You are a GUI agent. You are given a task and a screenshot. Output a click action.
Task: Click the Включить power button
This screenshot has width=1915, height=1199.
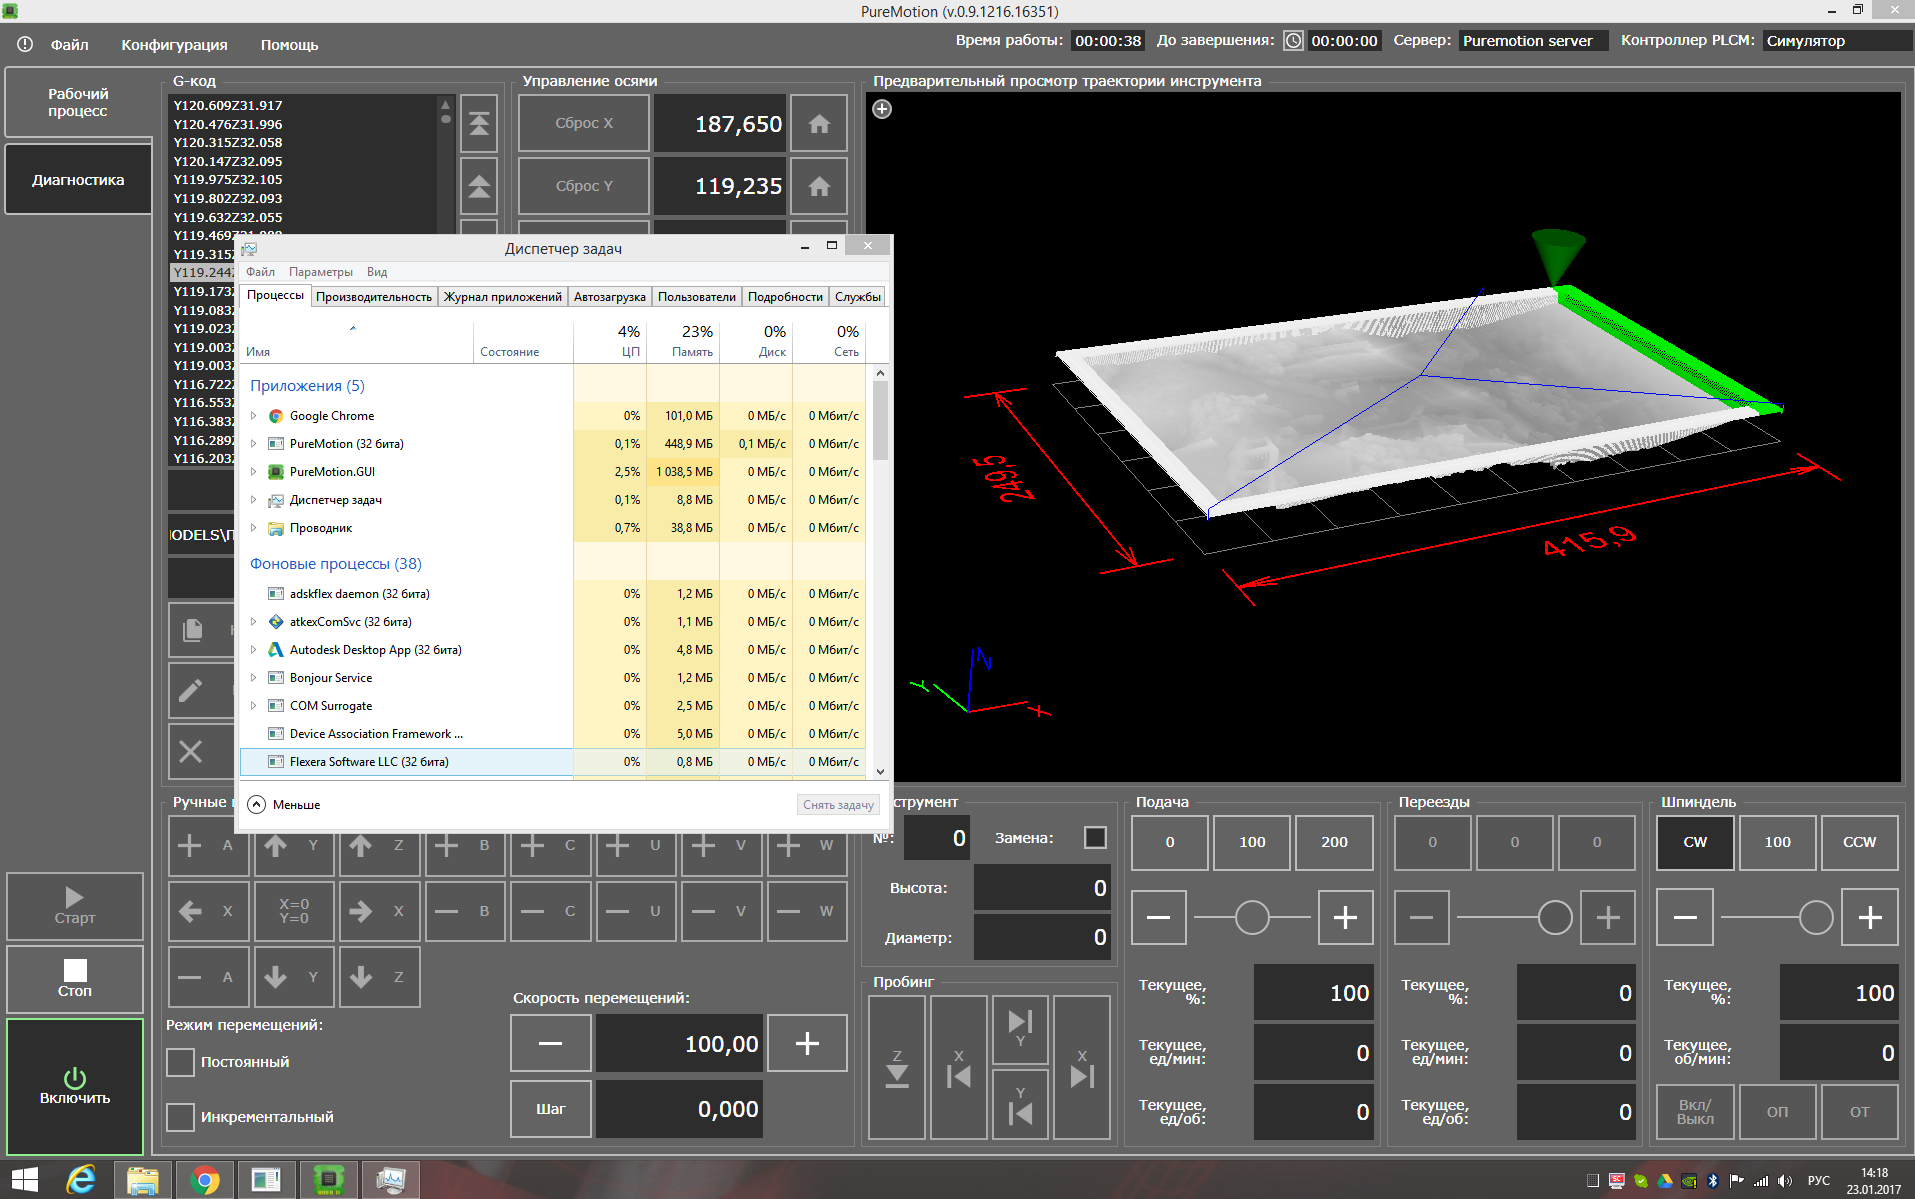pos(75,1086)
